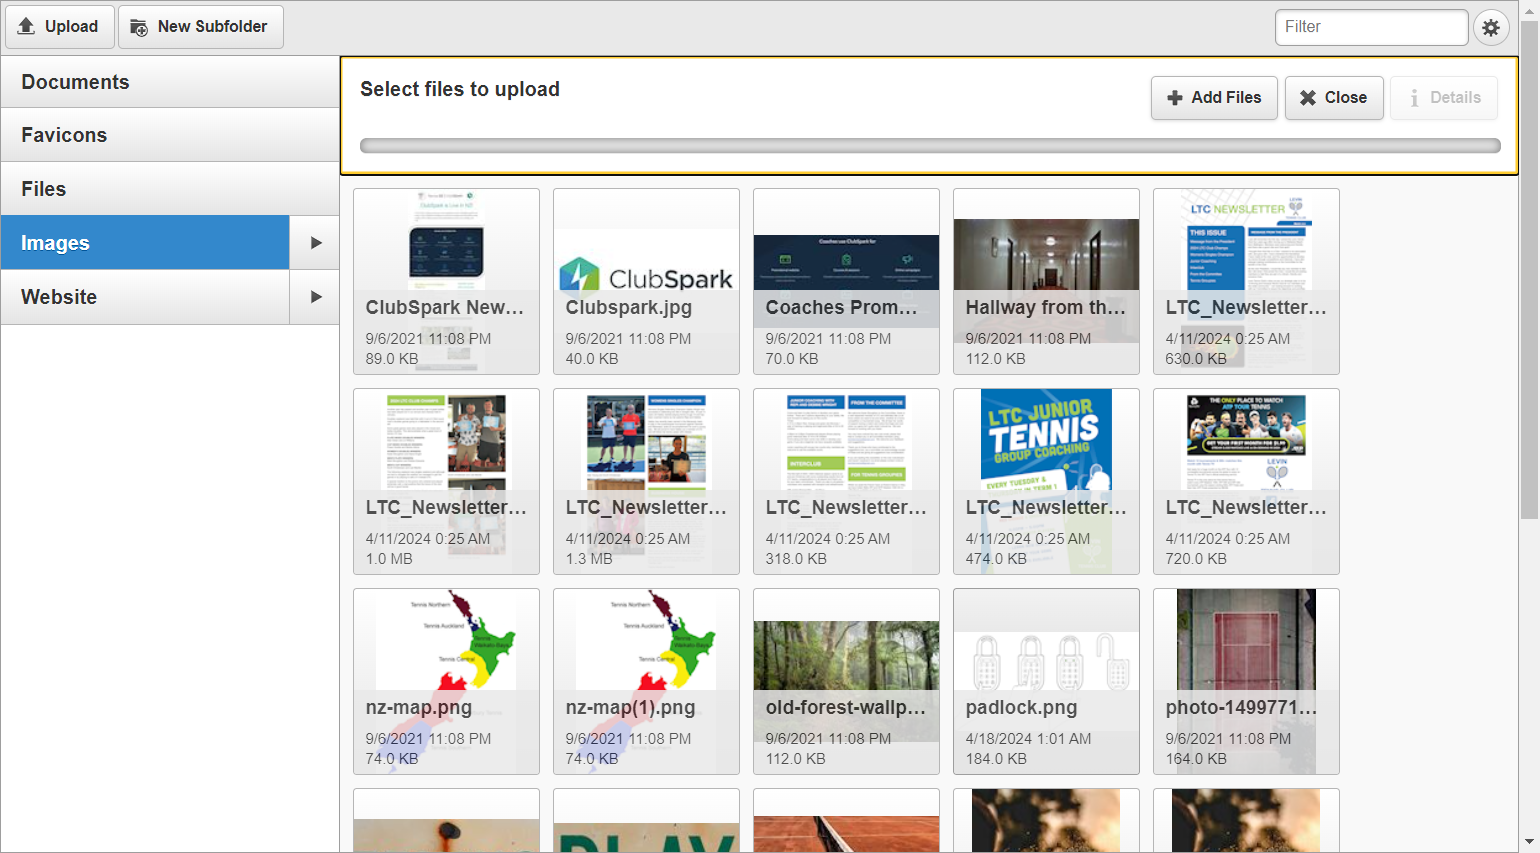This screenshot has width=1540, height=853.
Task: Select the padlock.png thumbnail
Action: [1046, 682]
